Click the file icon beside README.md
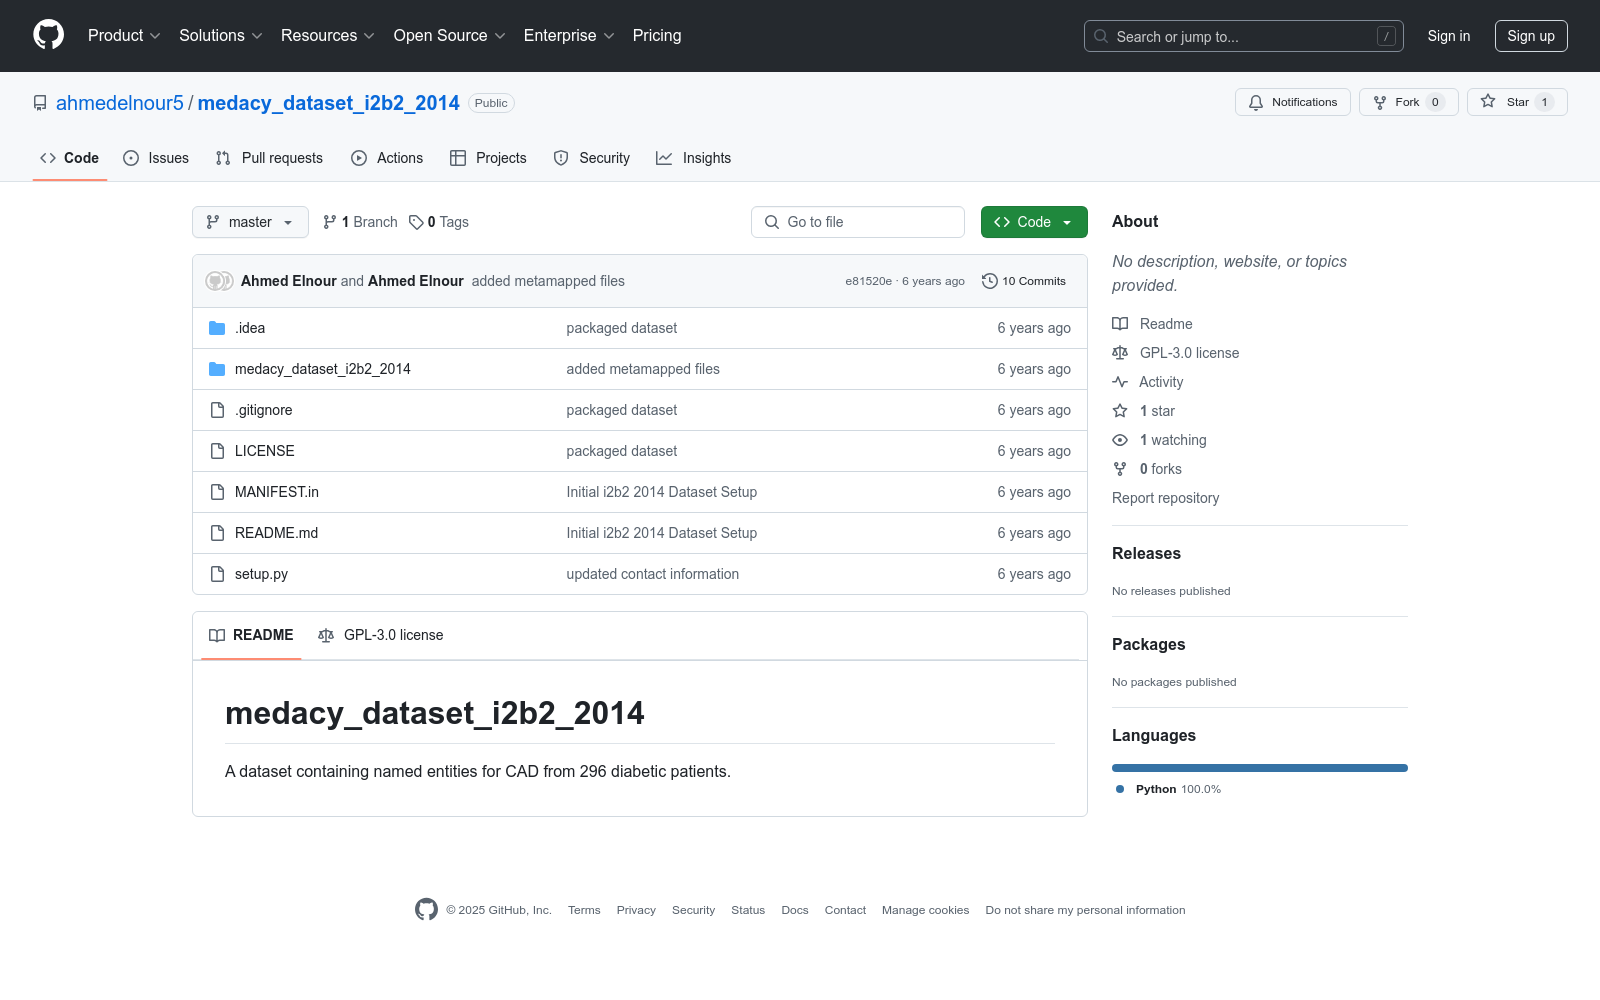The image size is (1600, 1000). pos(217,533)
